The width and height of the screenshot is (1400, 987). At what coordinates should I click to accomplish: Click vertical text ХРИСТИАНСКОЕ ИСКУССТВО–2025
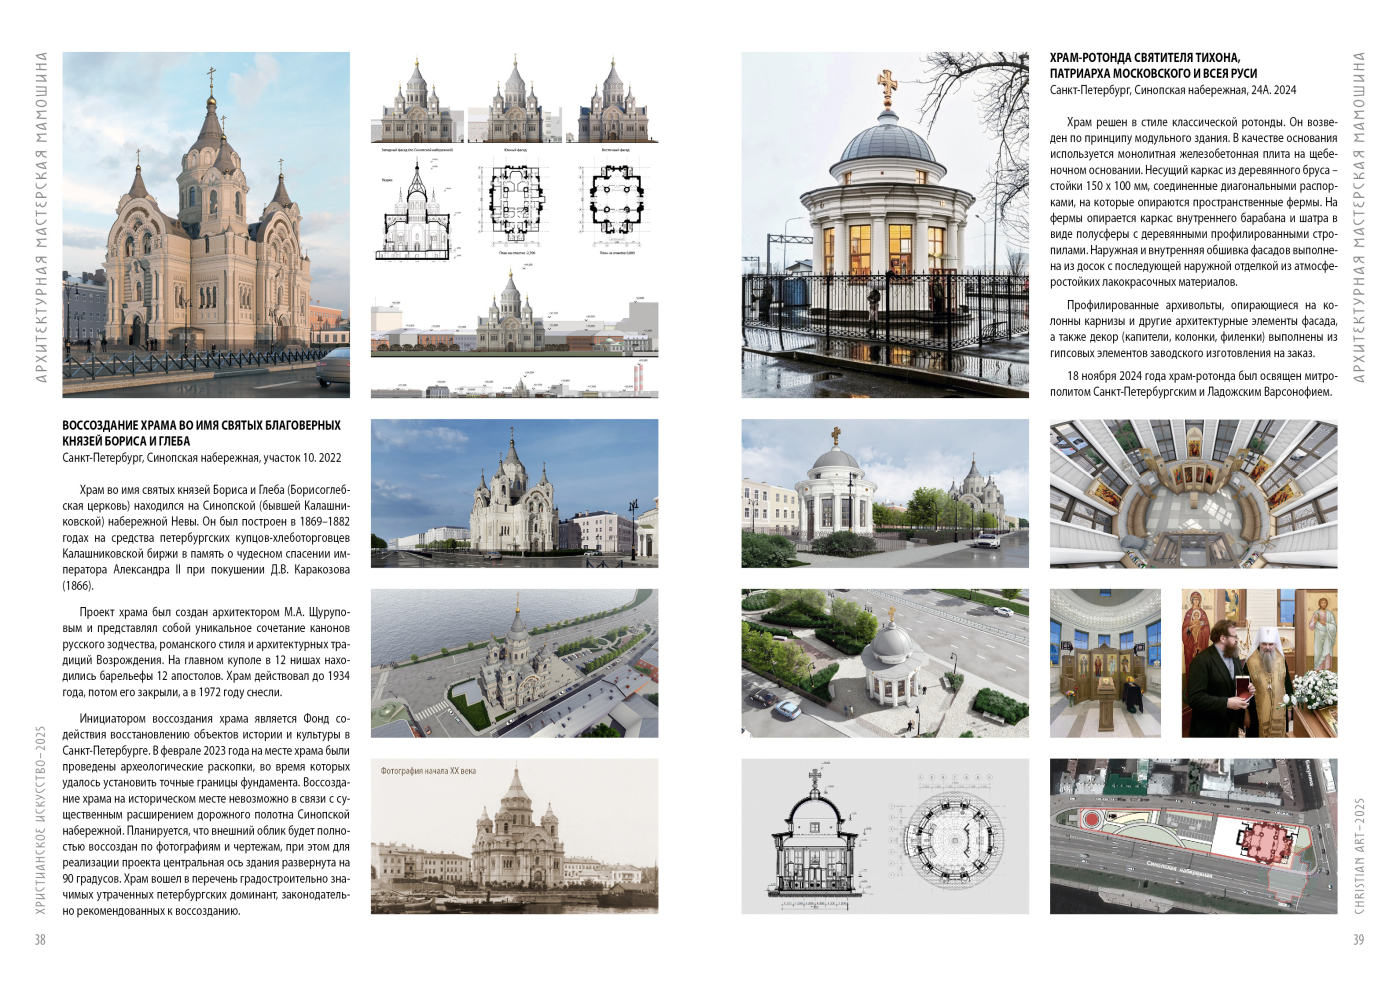[x=41, y=820]
